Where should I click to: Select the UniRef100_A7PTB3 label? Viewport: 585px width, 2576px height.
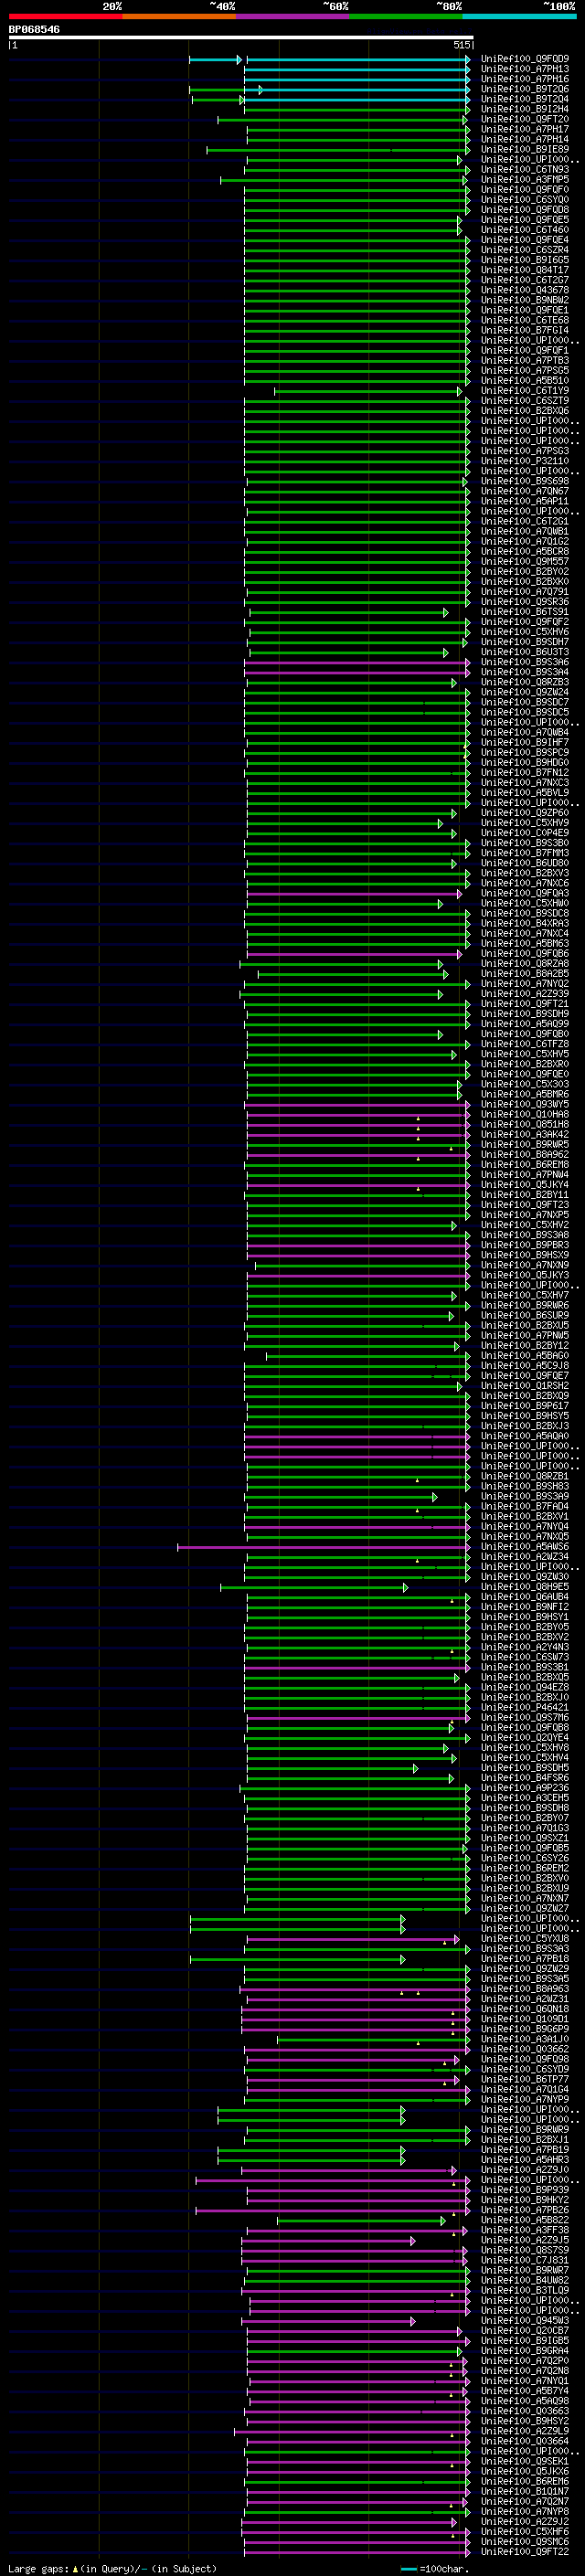tap(525, 361)
